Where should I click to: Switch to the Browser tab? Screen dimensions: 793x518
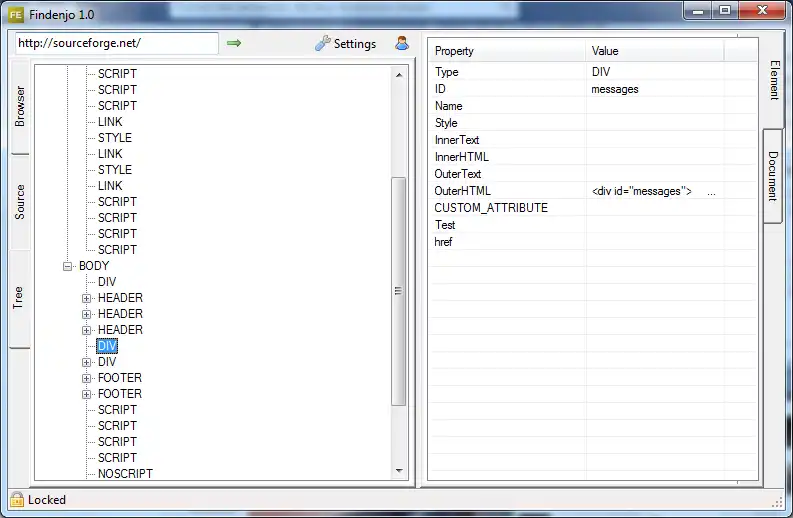tap(20, 106)
